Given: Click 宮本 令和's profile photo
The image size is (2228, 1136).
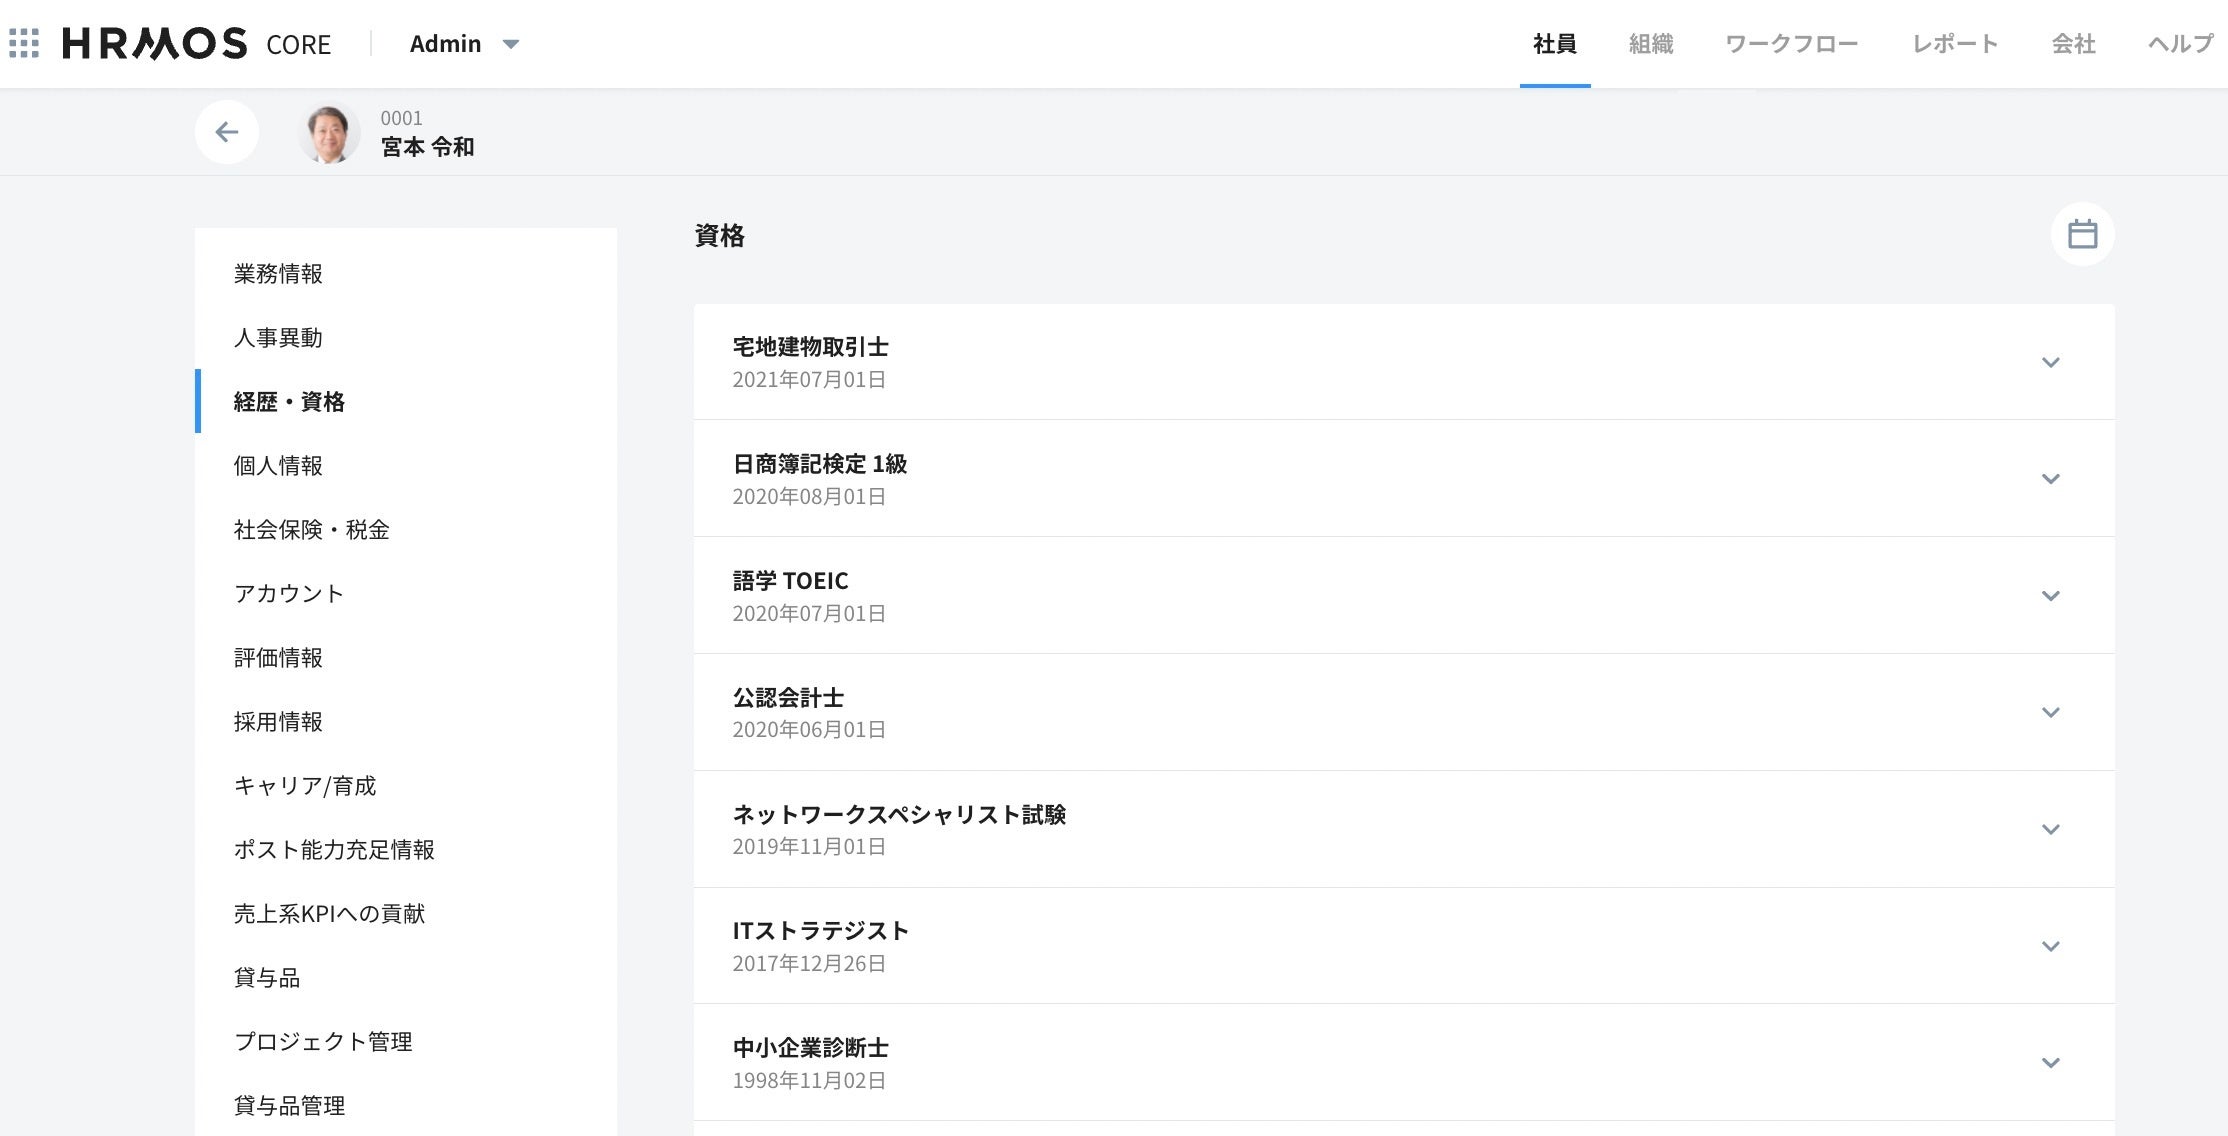Looking at the screenshot, I should click(x=329, y=133).
